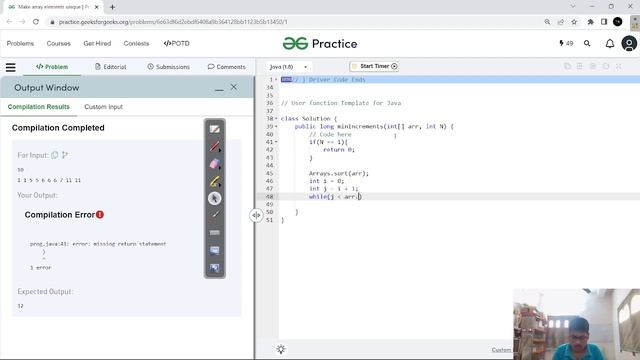Click the small stylus icon in annotation bar

coord(215,215)
